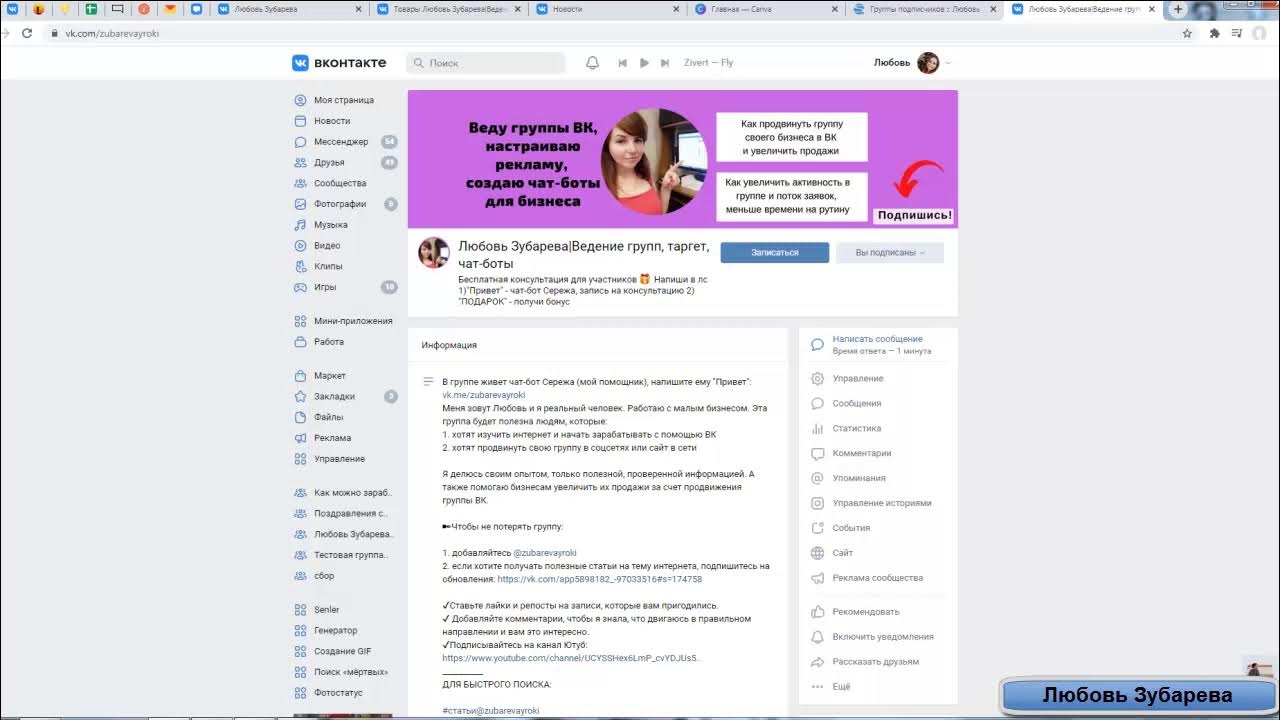This screenshot has width=1280, height=720.
Task: Open Моя страница in sidebar
Action: pyautogui.click(x=343, y=100)
